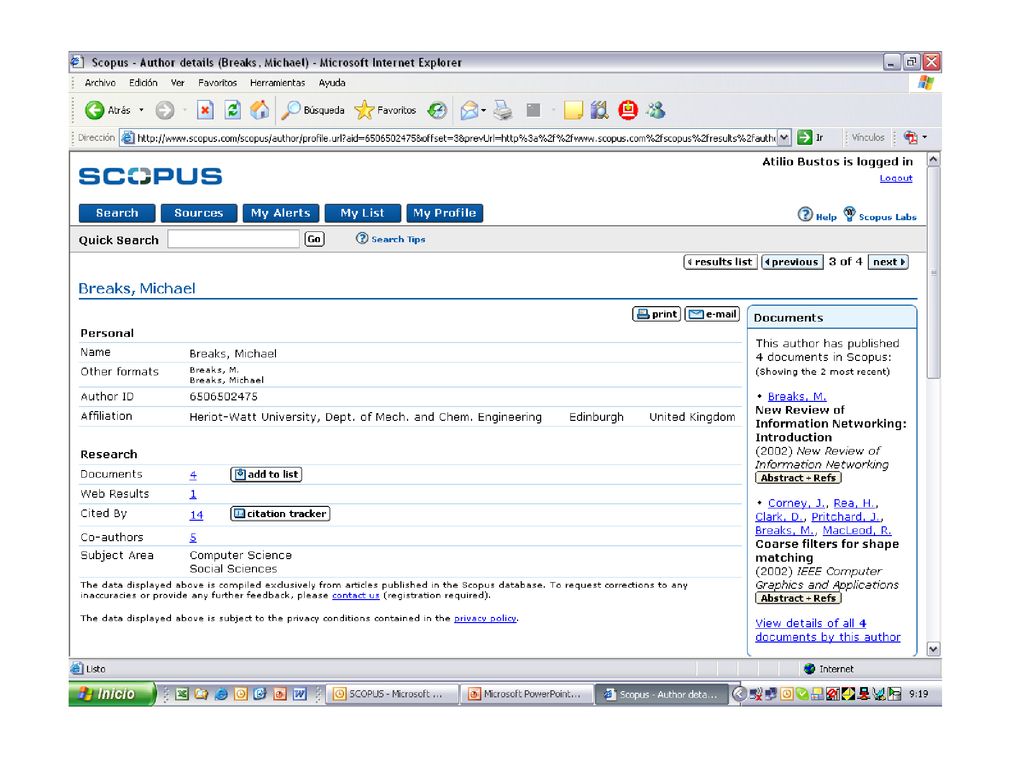Screen dimensions: 1024x768
Task: Click the Help question mark link
Action: [x=817, y=215]
